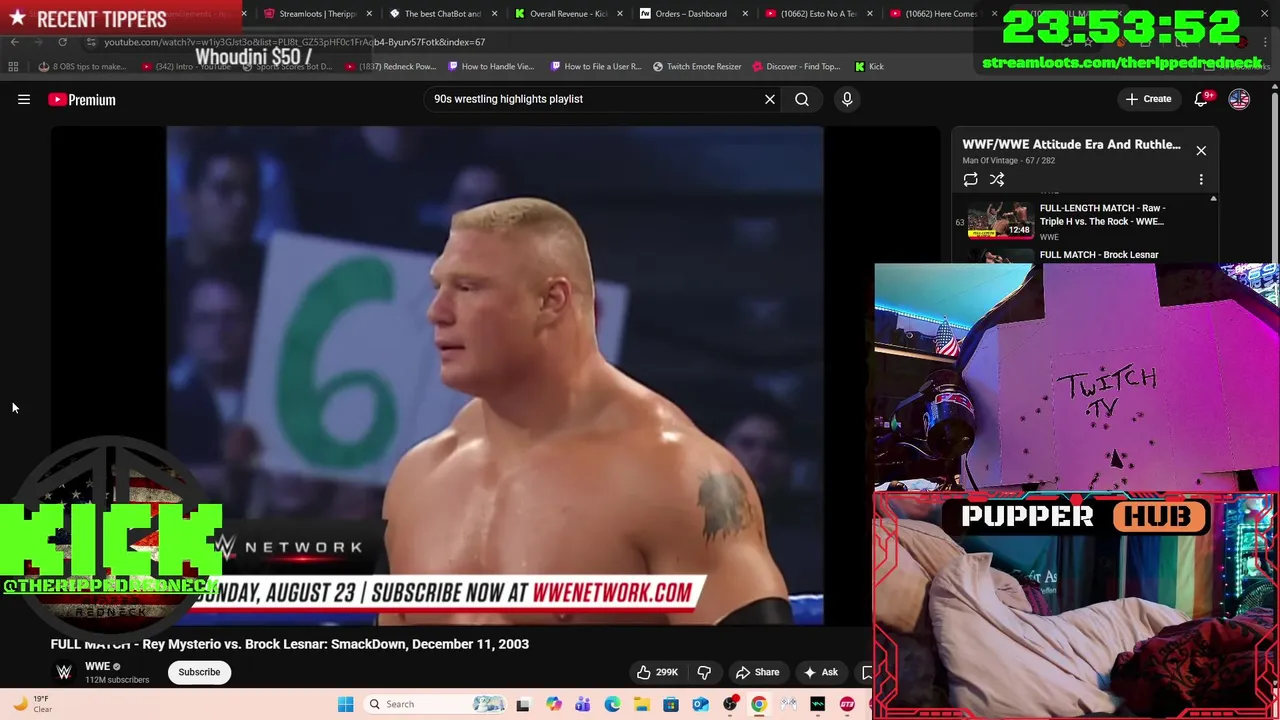Open the Create menu
Viewport: 1280px width, 720px height.
coord(1148,99)
